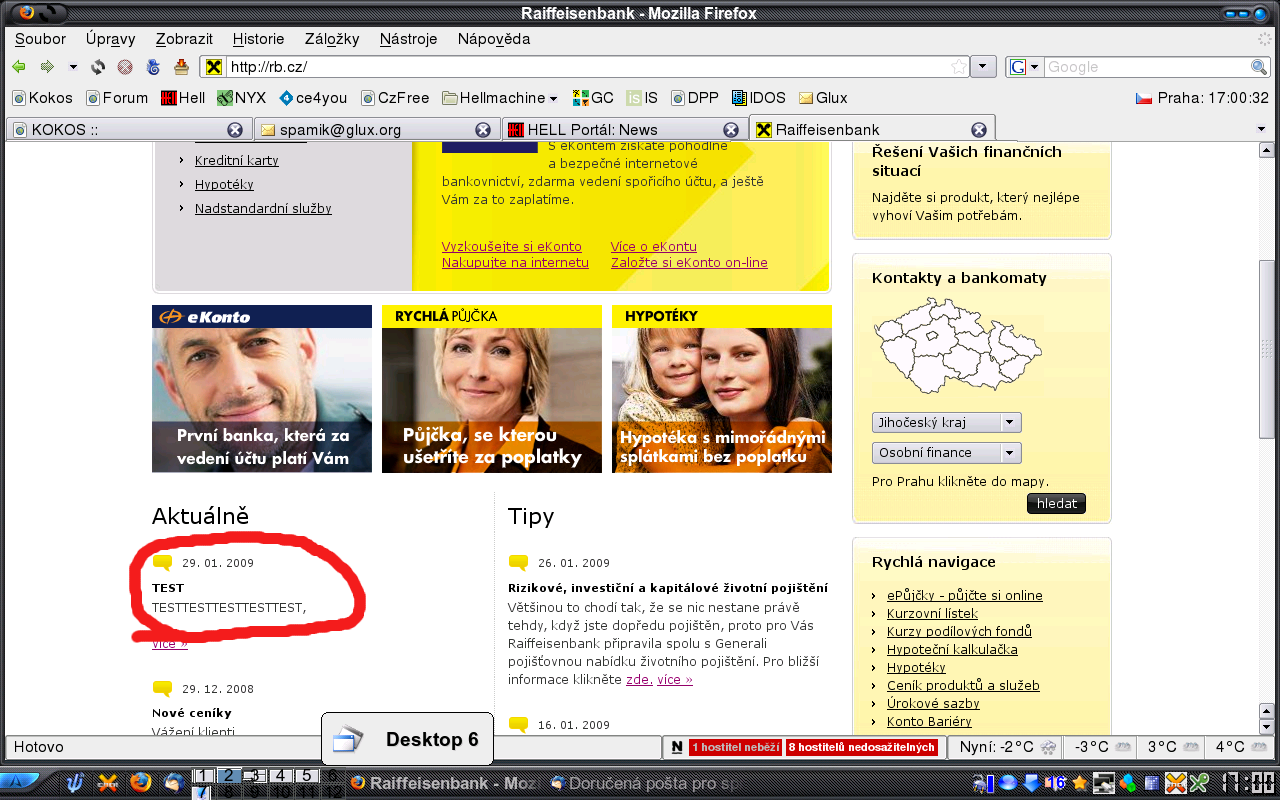This screenshot has height=800, width=1280.
Task: Reload the current page
Action: pyautogui.click(x=98, y=67)
